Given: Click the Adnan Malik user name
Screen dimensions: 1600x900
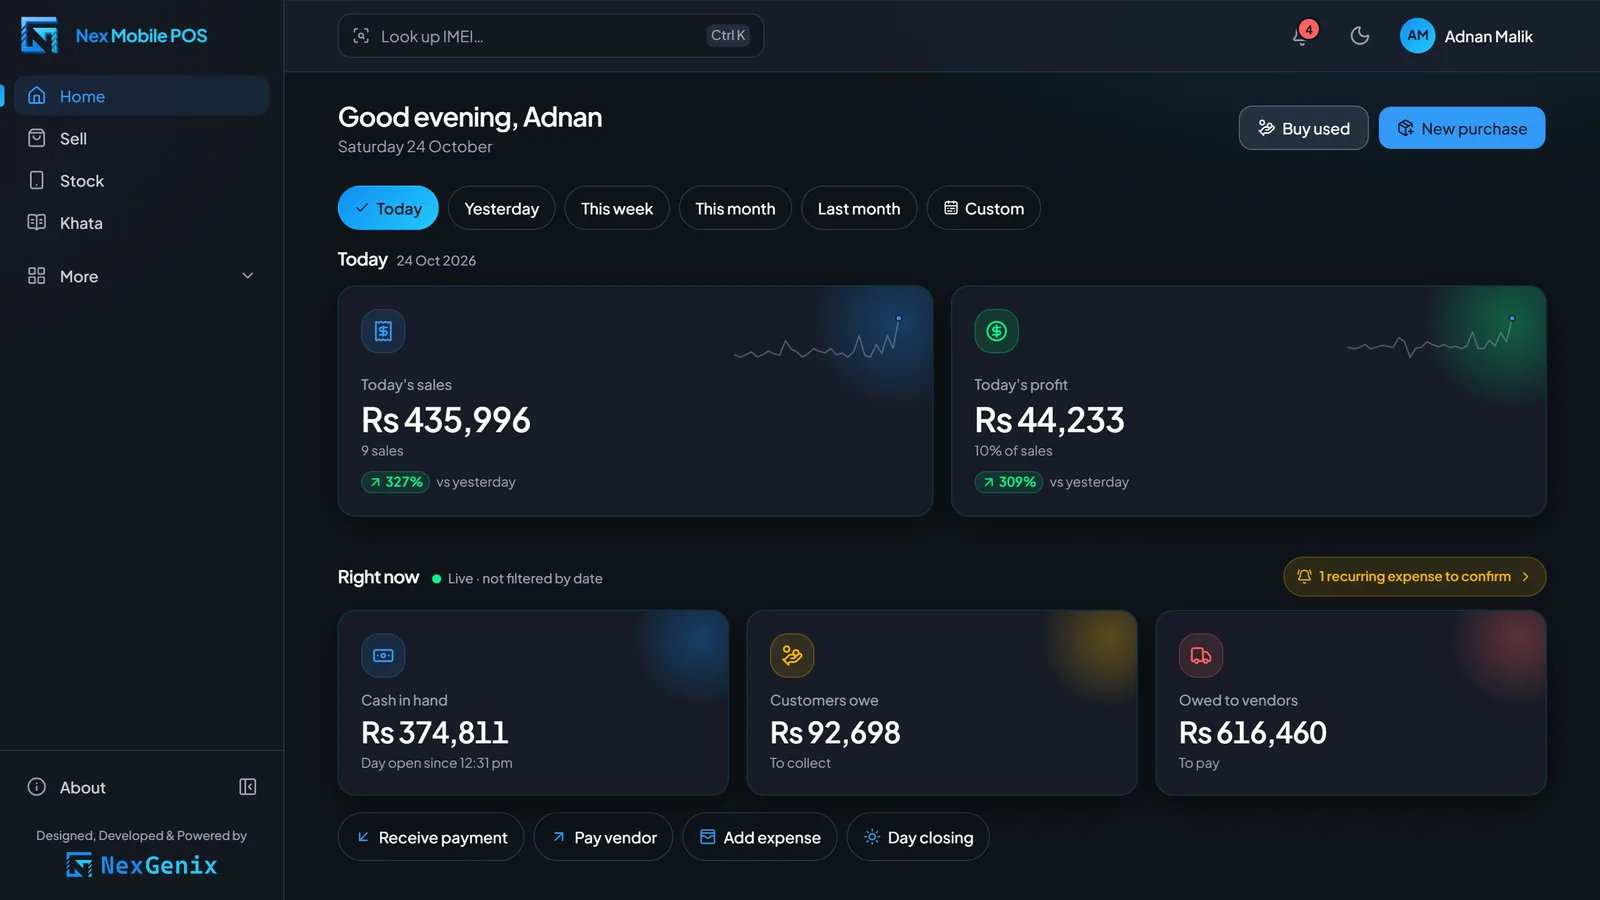Looking at the screenshot, I should pyautogui.click(x=1488, y=37).
